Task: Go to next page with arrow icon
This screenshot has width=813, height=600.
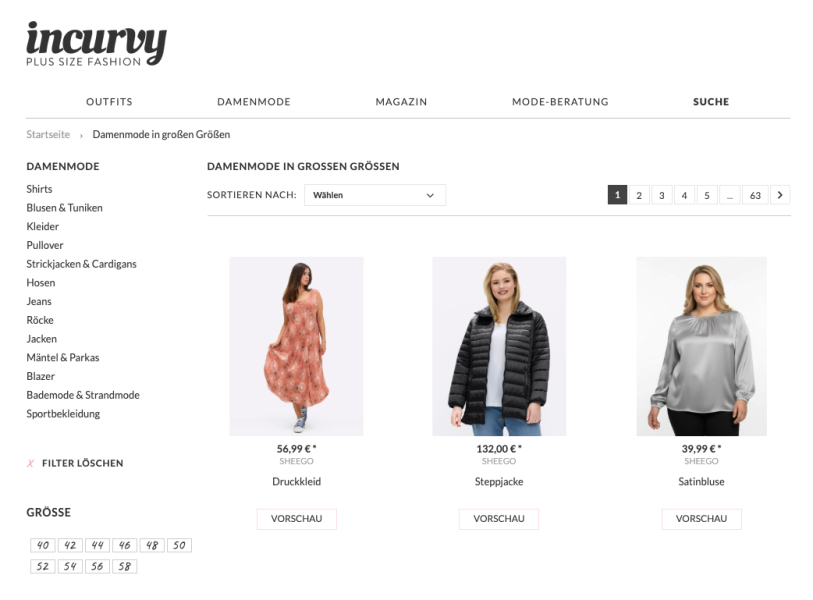Action: pyautogui.click(x=780, y=195)
